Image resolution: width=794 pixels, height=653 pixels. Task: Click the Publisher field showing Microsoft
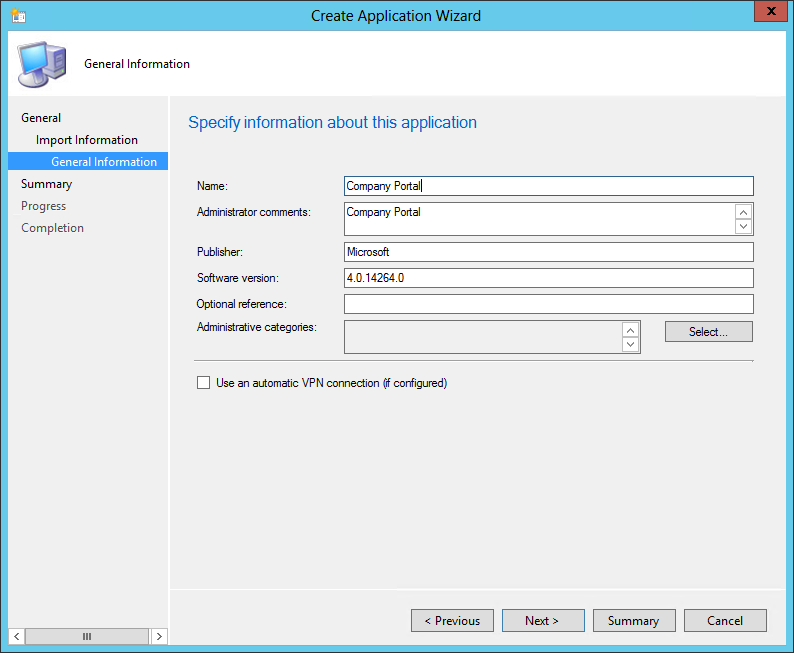pyautogui.click(x=548, y=252)
